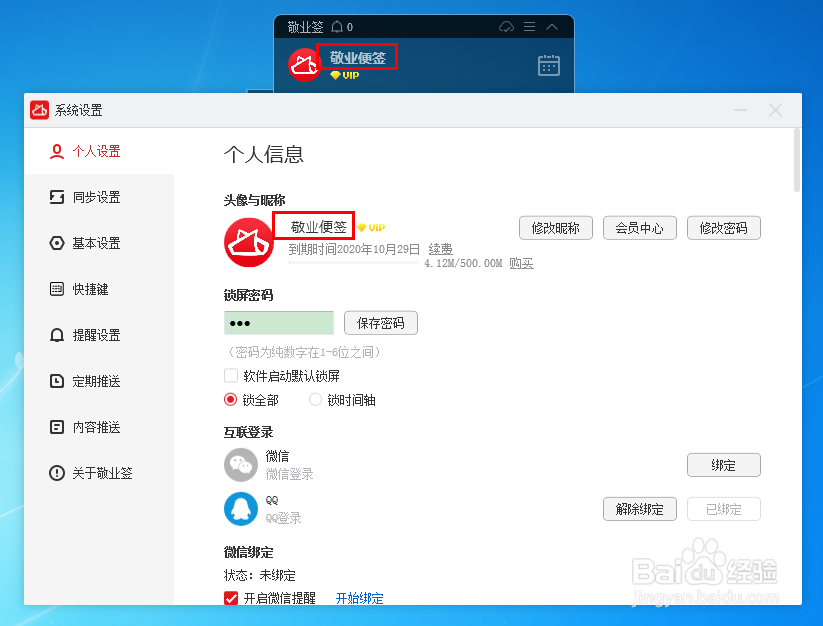Viewport: 823px width, 626px height.
Task: Click the 修改昵称 button
Action: coord(556,228)
